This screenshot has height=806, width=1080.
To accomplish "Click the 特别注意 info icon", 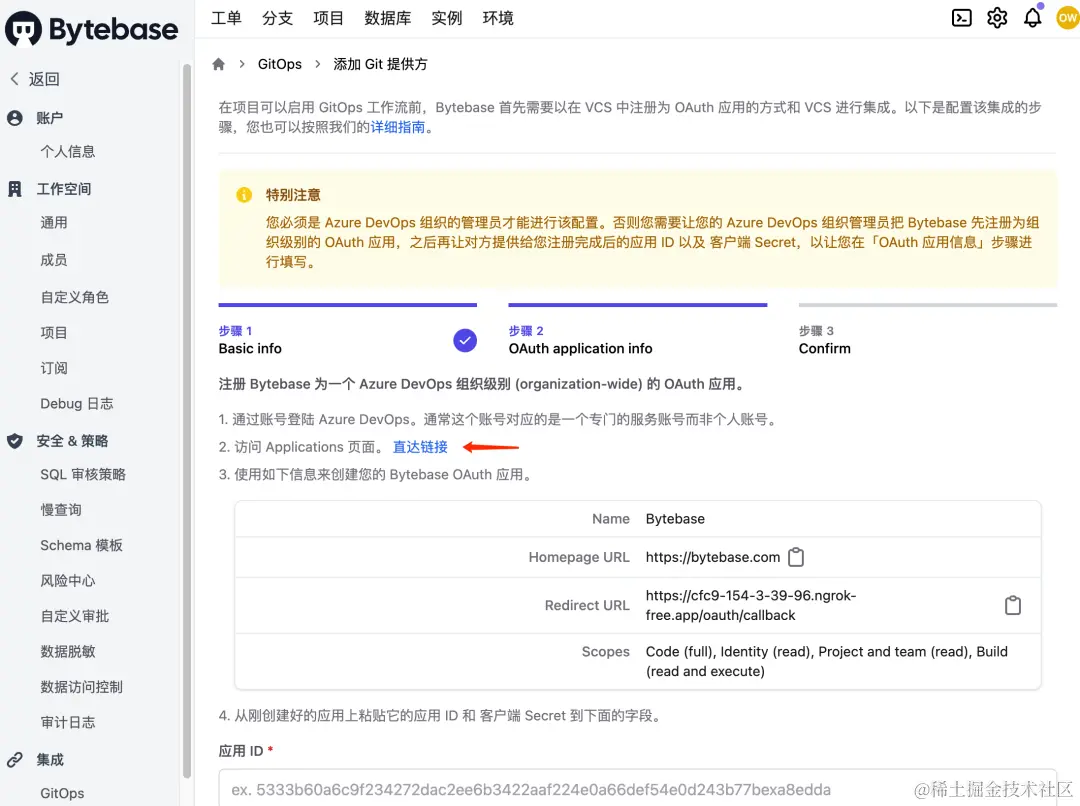I will pyautogui.click(x=244, y=195).
